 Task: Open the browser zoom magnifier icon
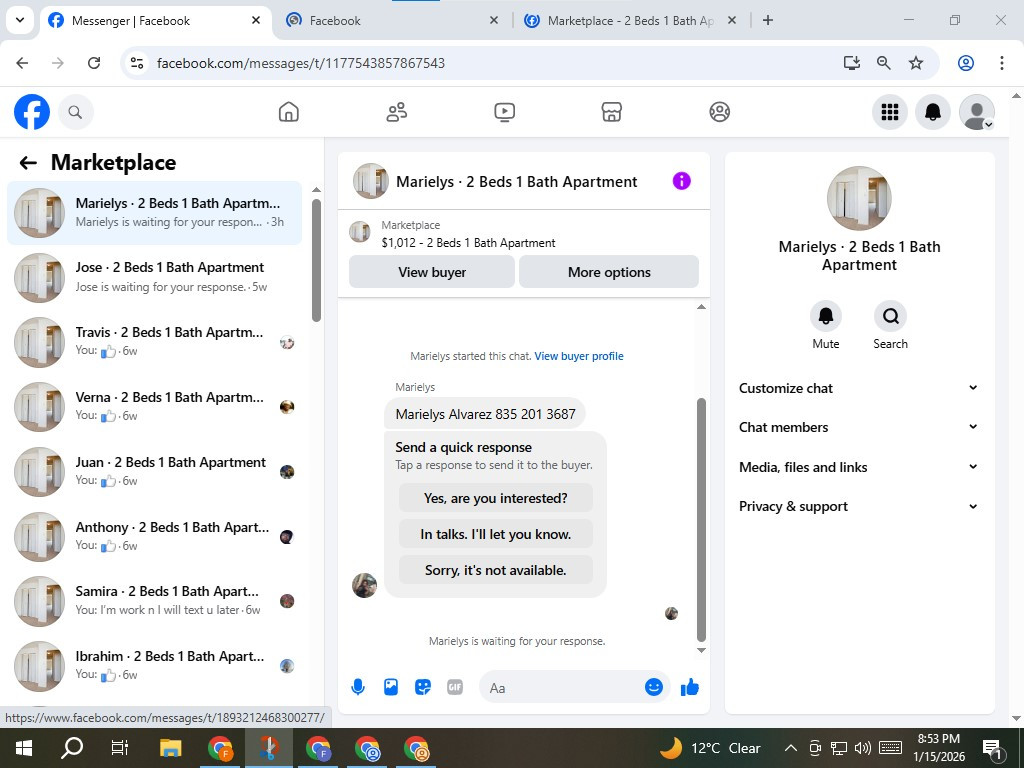884,63
